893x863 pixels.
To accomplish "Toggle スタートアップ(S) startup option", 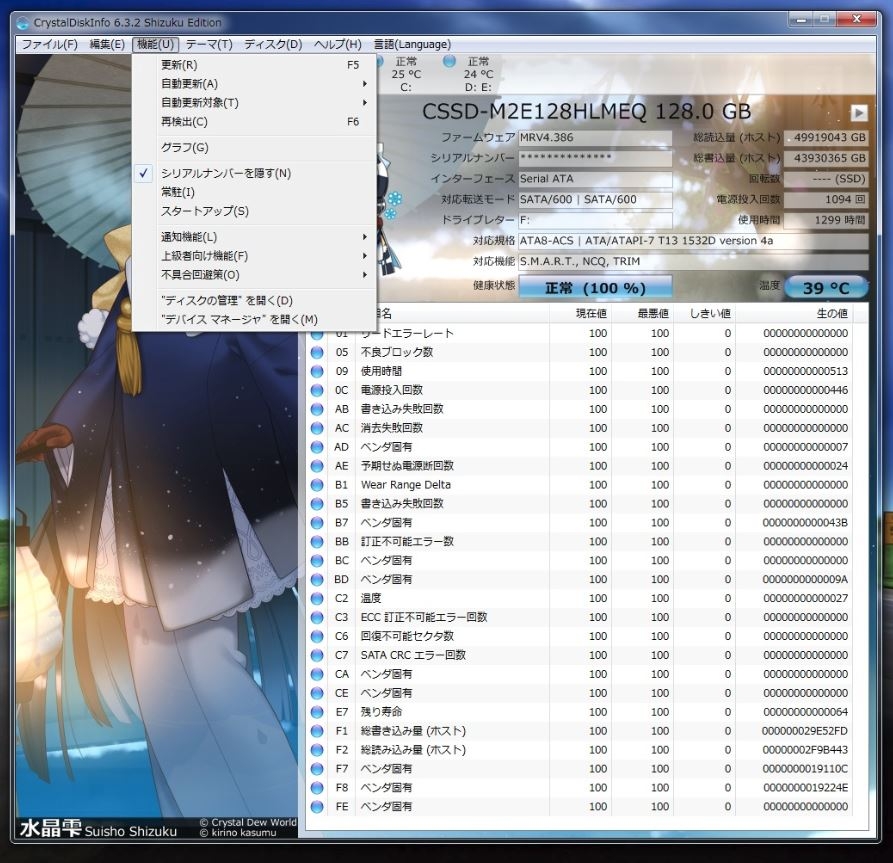I will (x=204, y=211).
